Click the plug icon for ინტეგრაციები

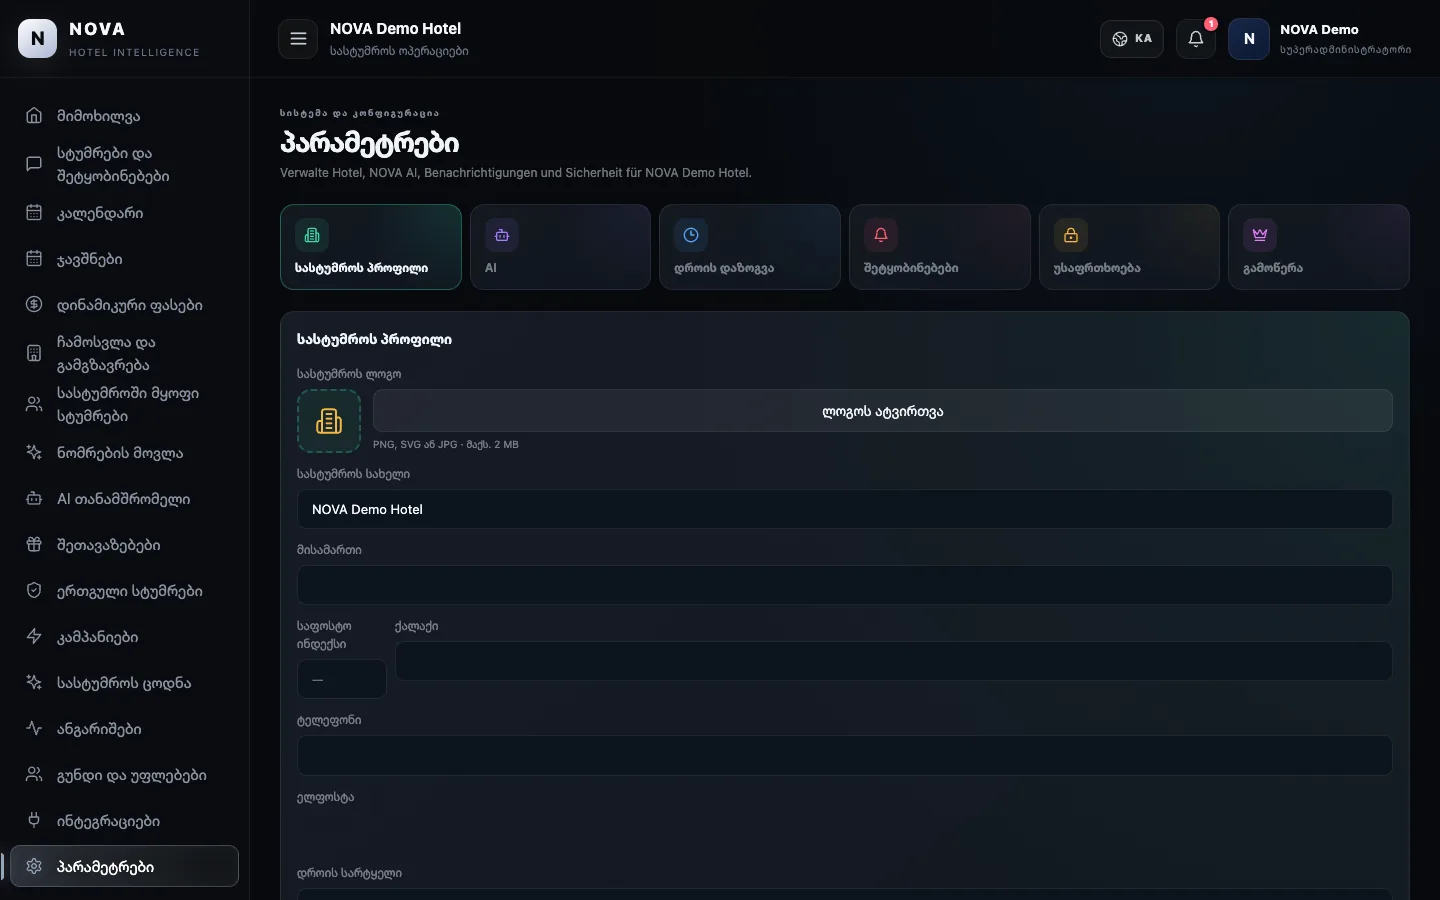[x=34, y=821]
